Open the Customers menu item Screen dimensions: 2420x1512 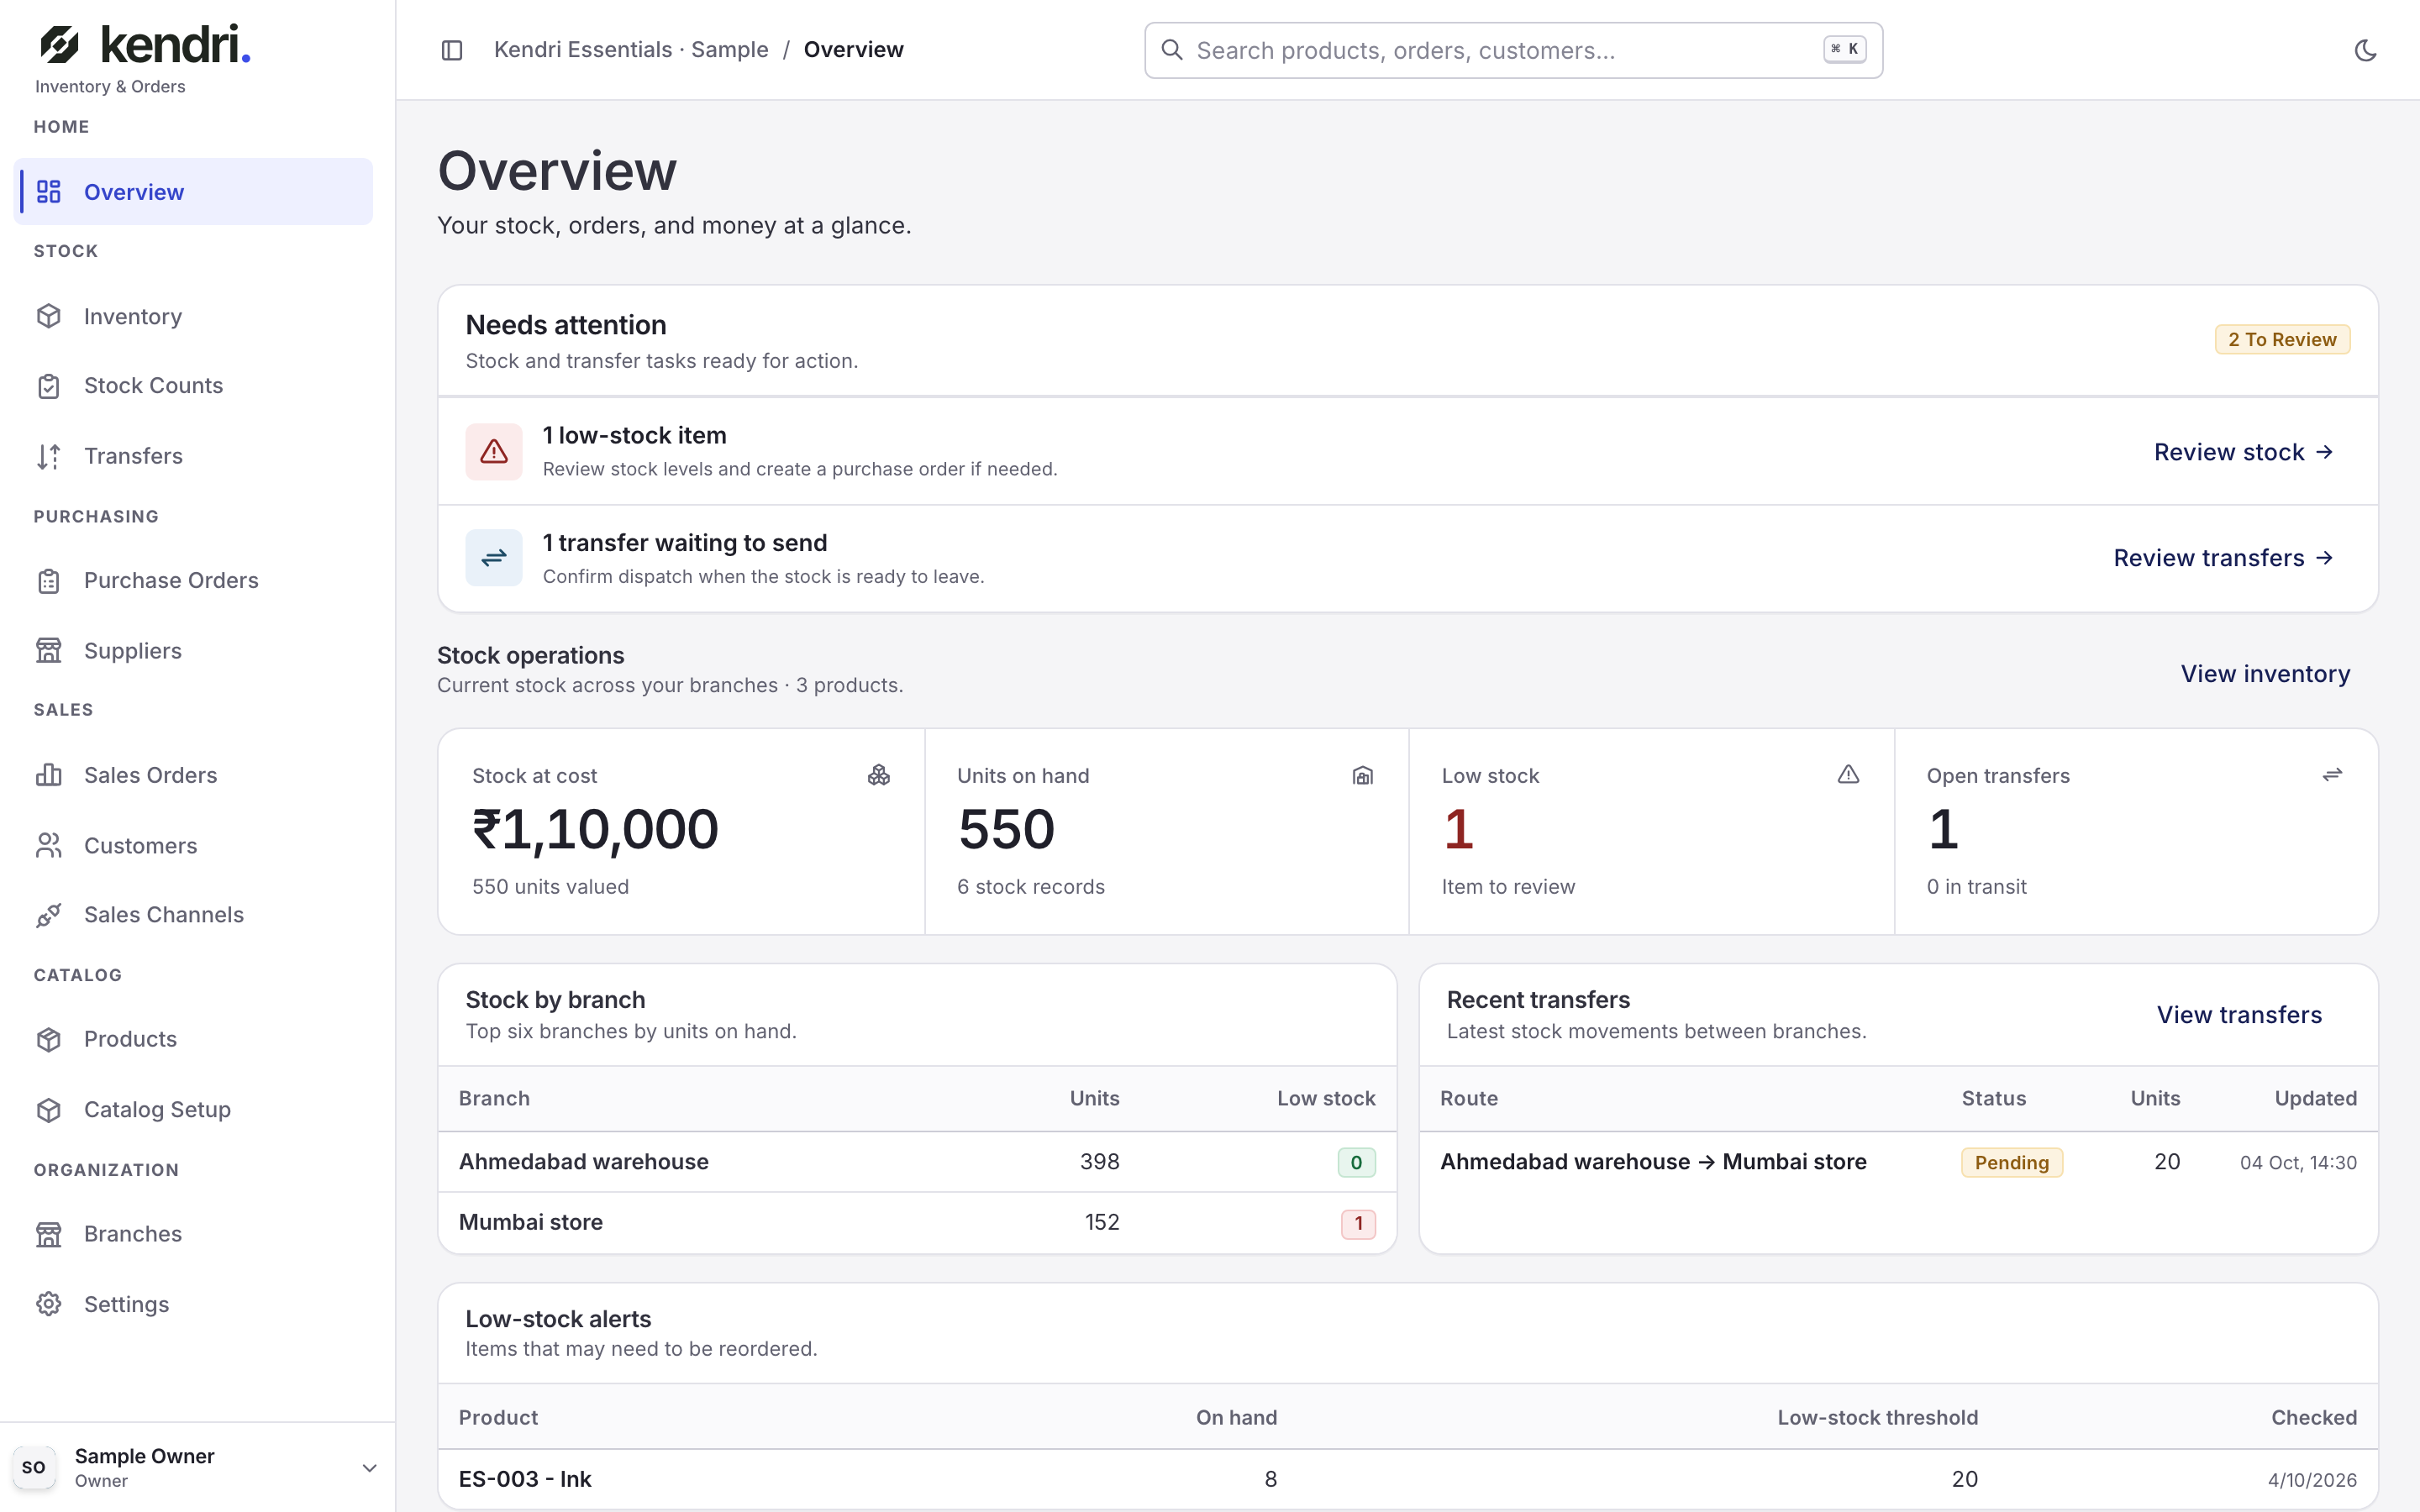193,845
